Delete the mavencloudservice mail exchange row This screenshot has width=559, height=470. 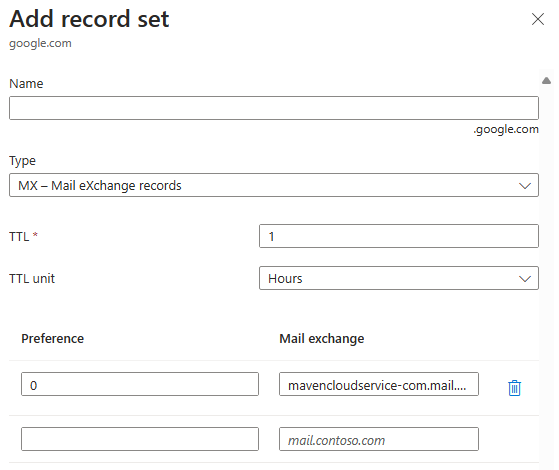coord(514,388)
